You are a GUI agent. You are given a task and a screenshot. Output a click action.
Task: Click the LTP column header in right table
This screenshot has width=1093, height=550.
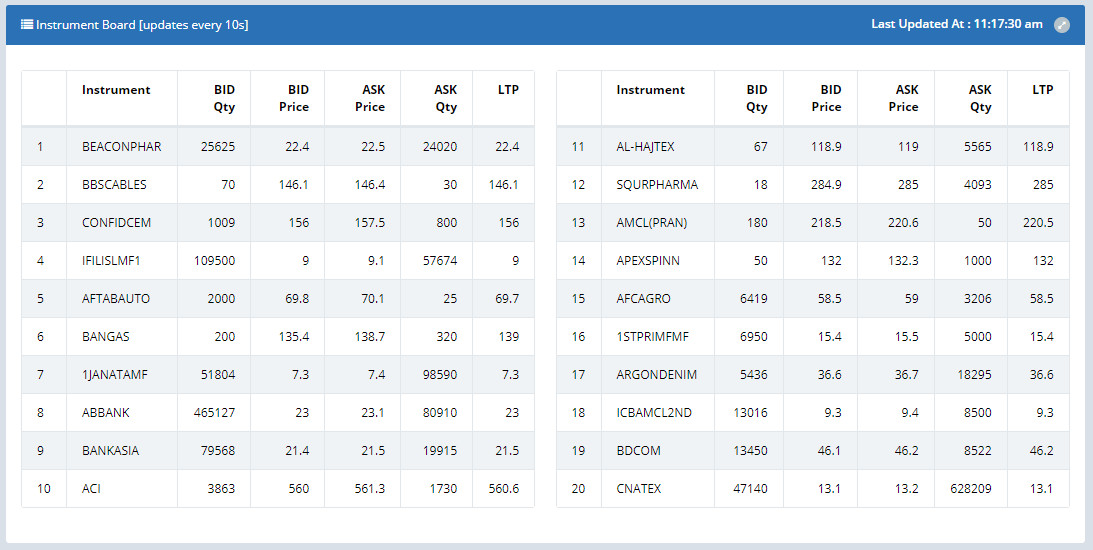[x=1042, y=90]
